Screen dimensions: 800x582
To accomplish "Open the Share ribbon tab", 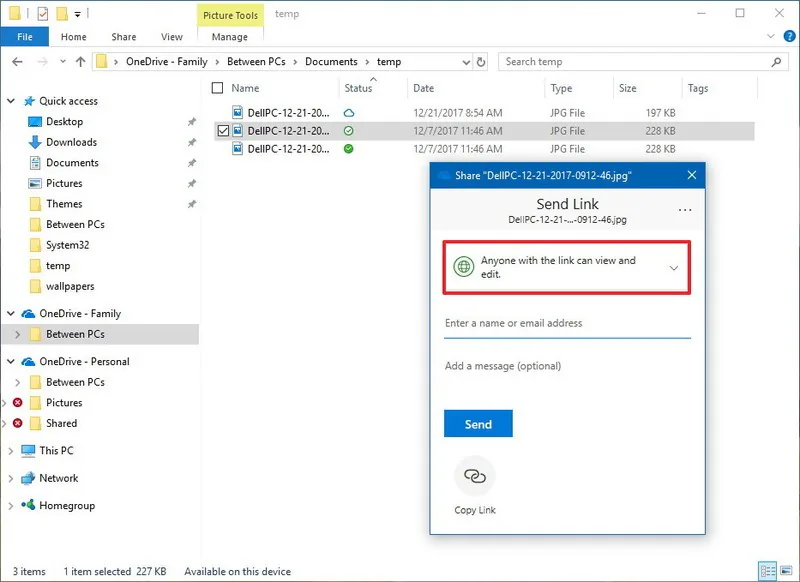I will [124, 37].
